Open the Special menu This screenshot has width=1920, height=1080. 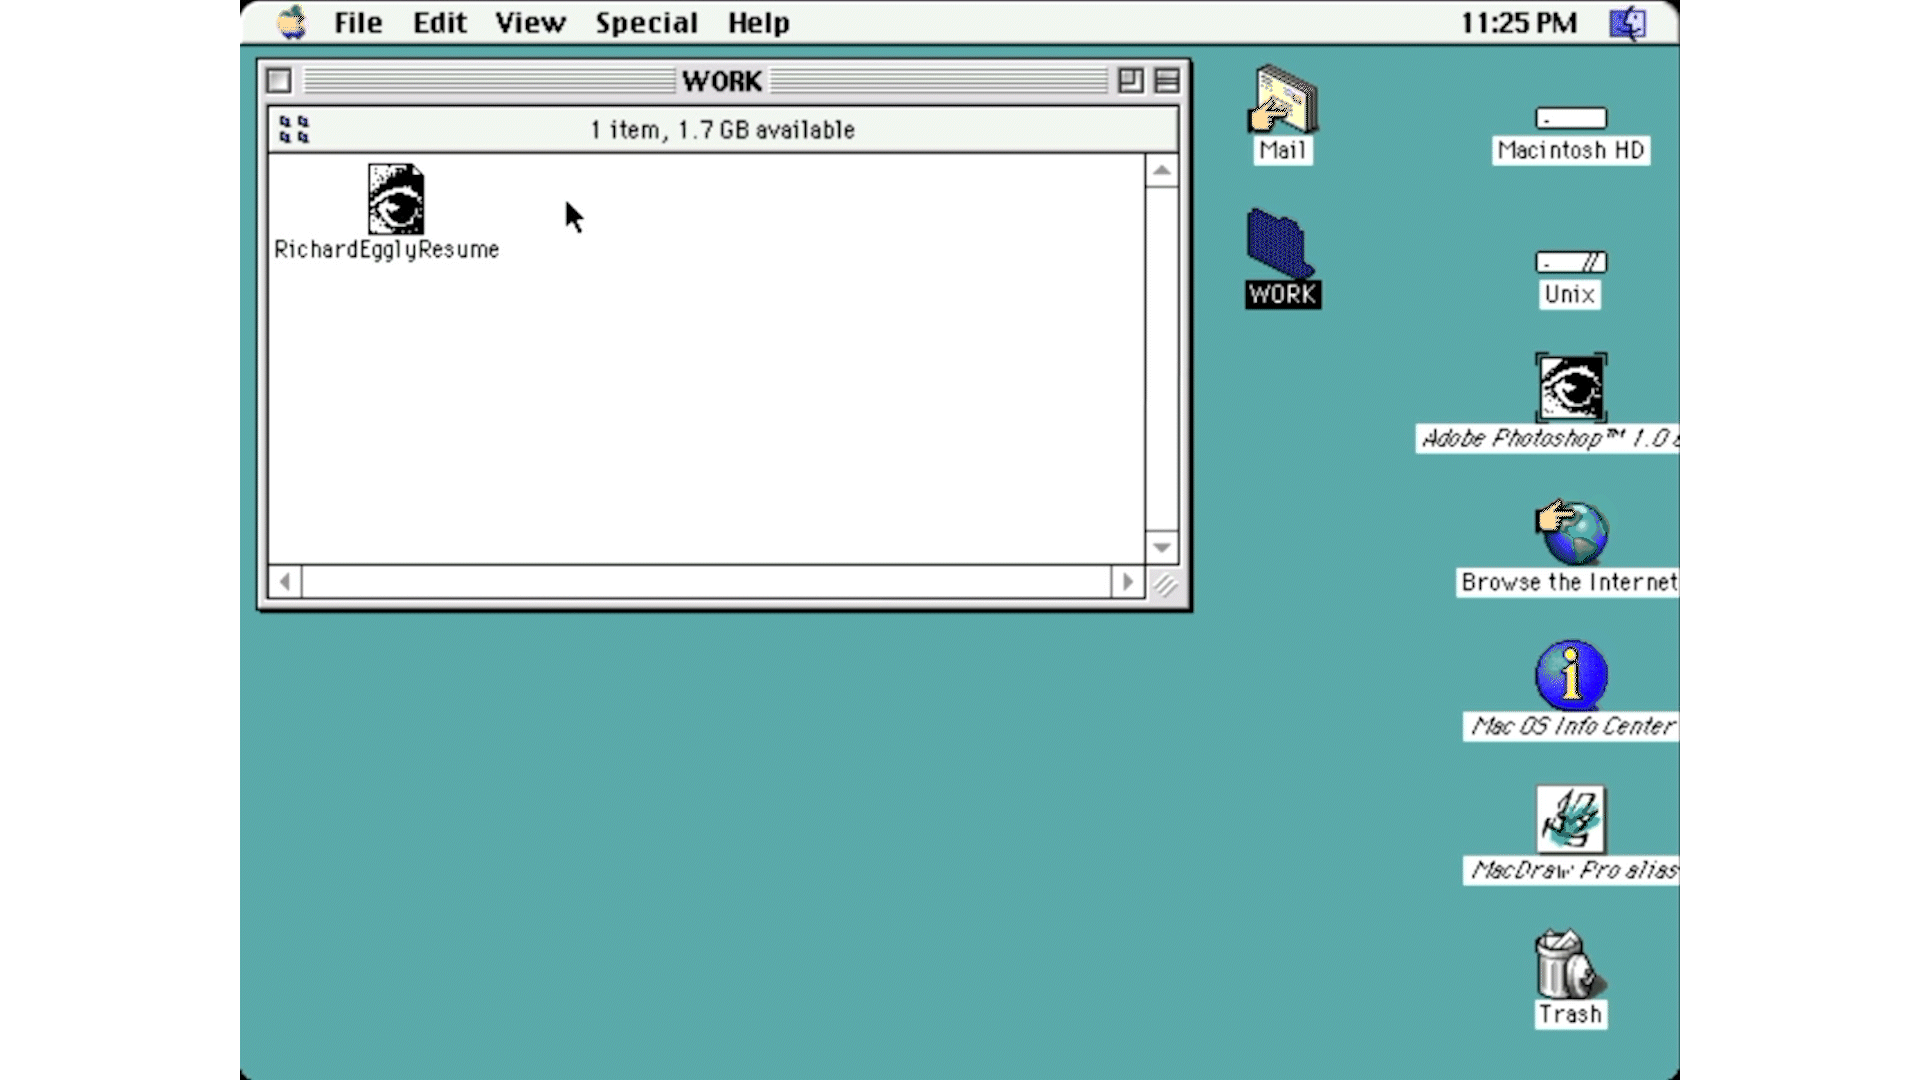tap(646, 22)
